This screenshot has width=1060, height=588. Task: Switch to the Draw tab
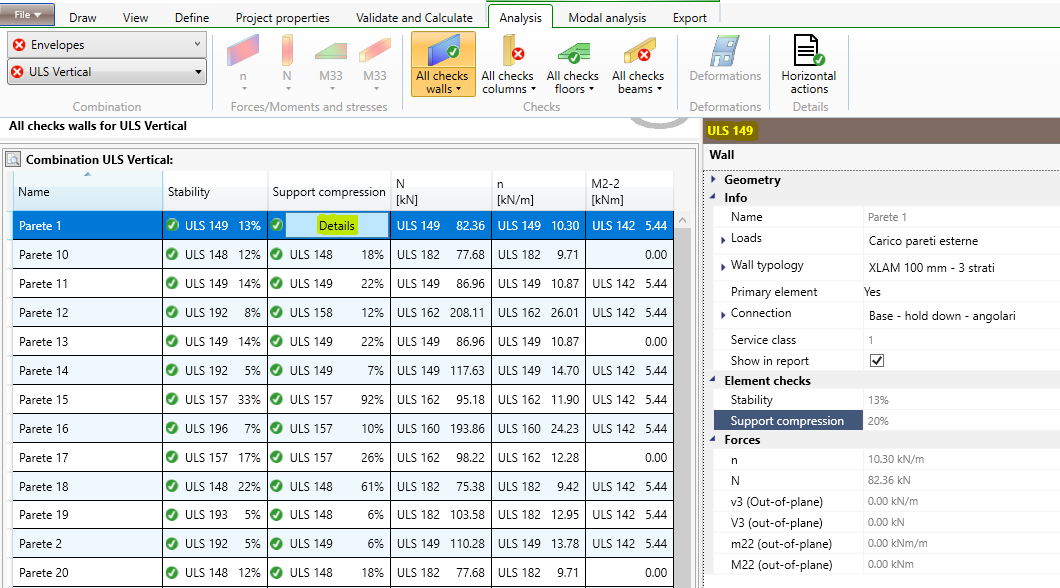click(x=82, y=18)
